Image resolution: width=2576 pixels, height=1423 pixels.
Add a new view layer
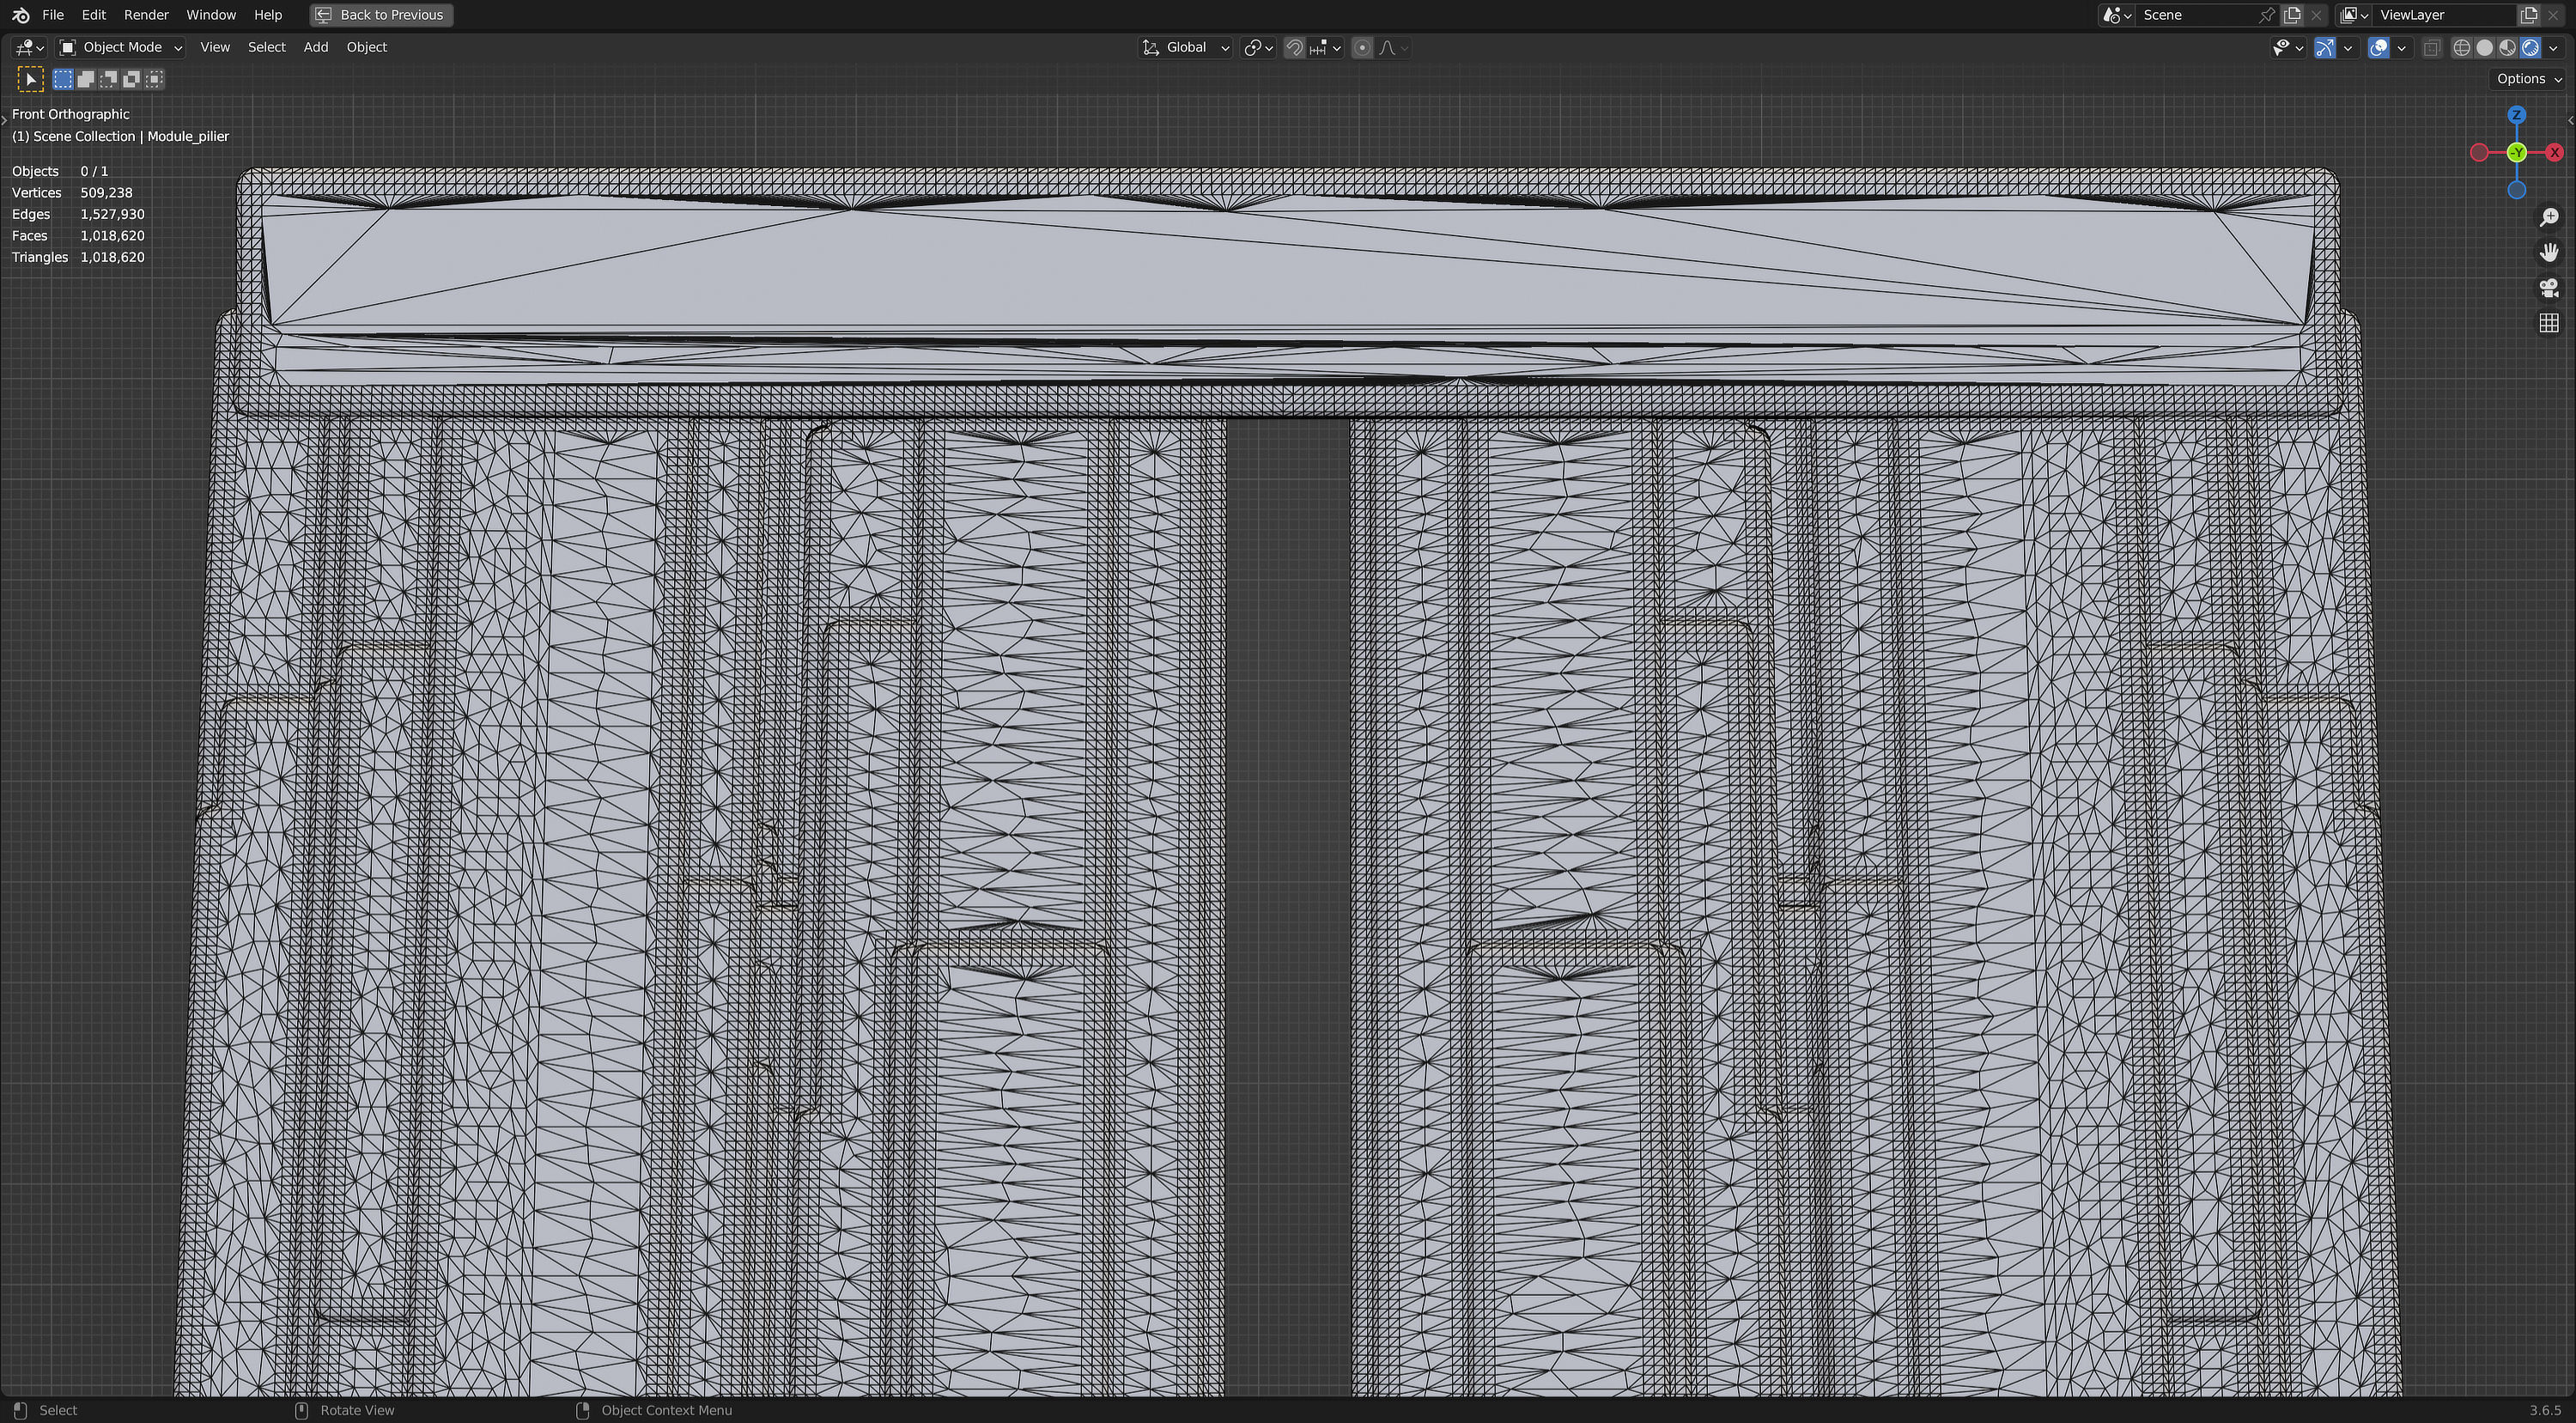point(2529,15)
